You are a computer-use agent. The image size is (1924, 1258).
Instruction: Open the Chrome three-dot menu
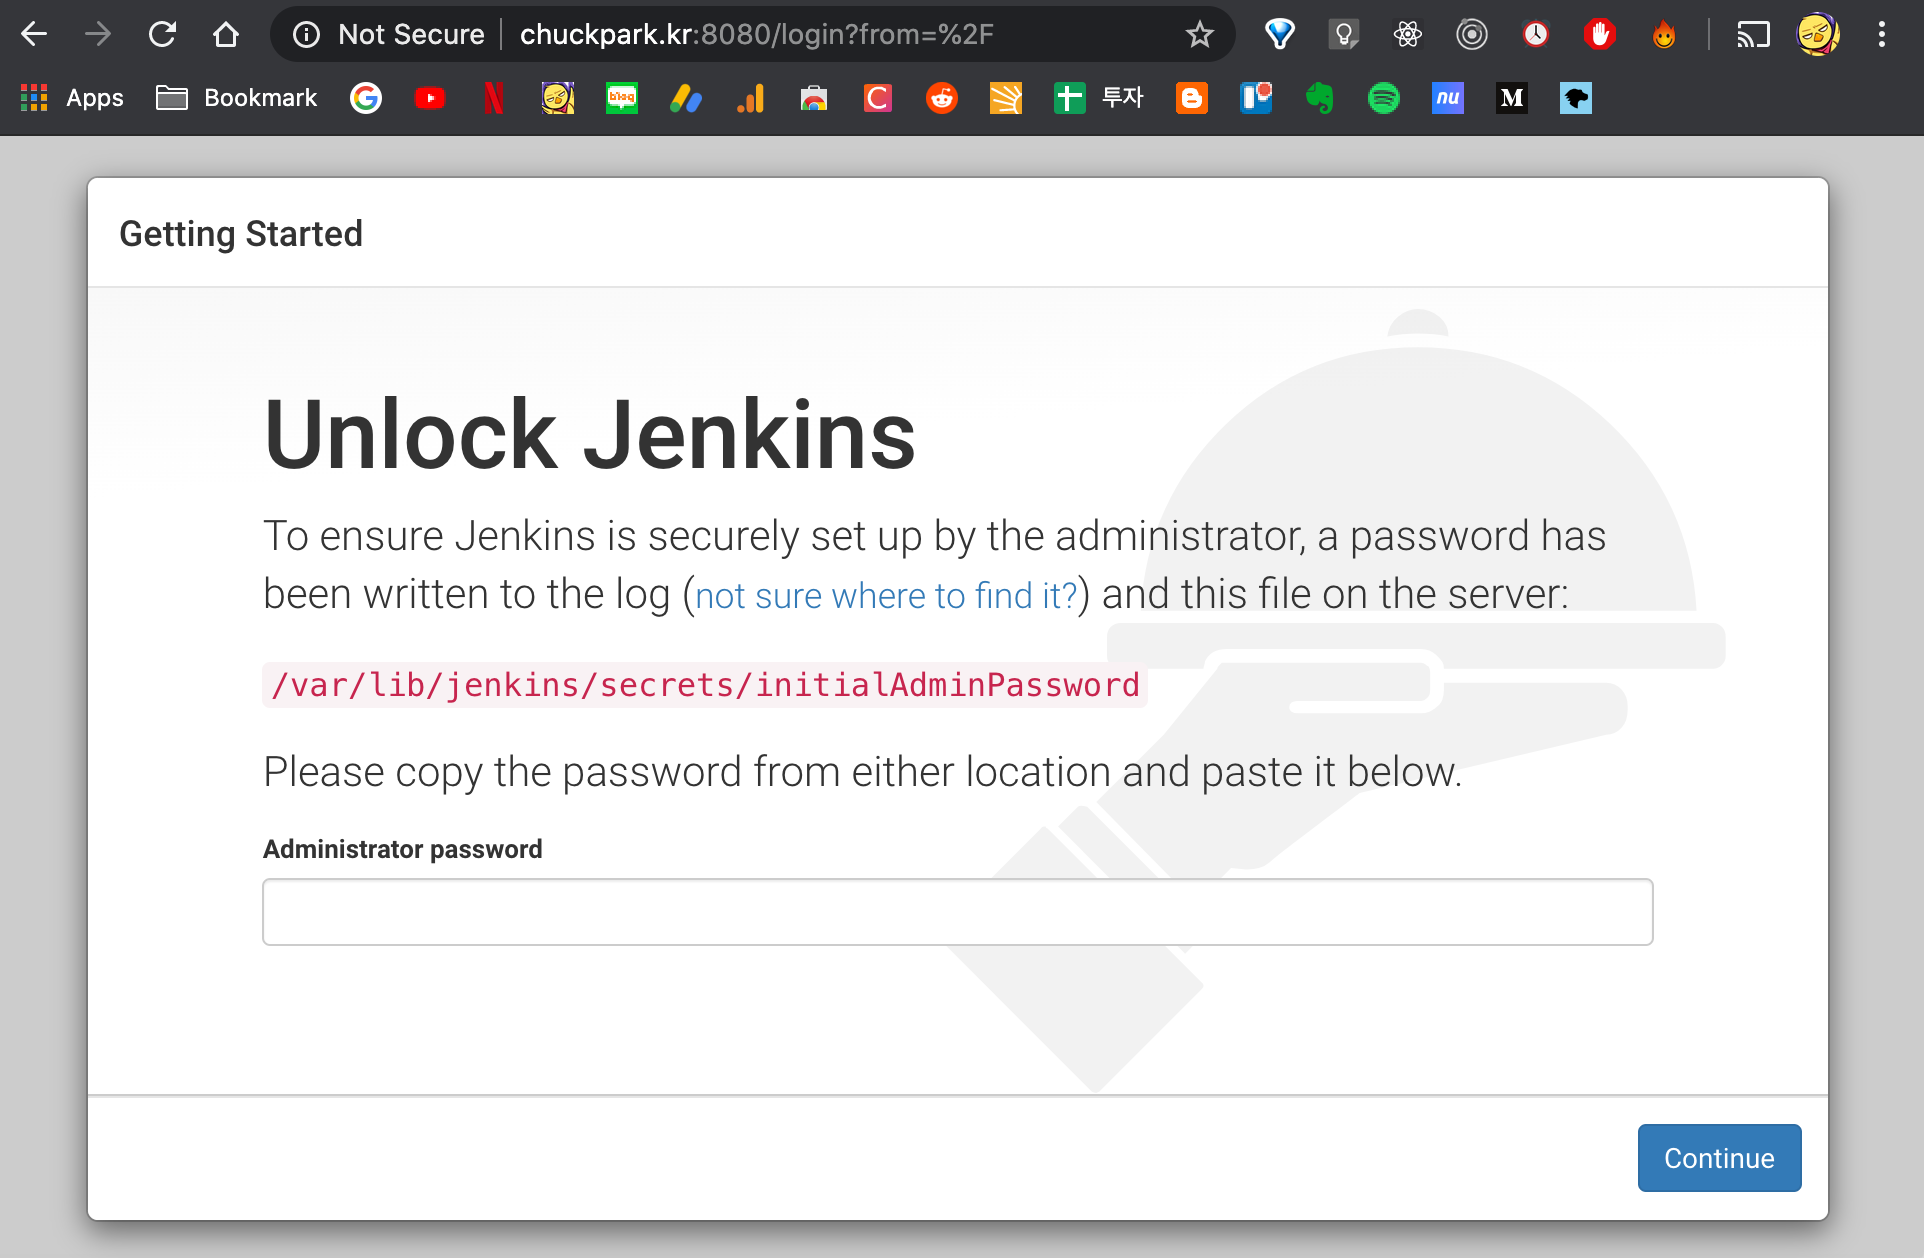click(x=1881, y=35)
